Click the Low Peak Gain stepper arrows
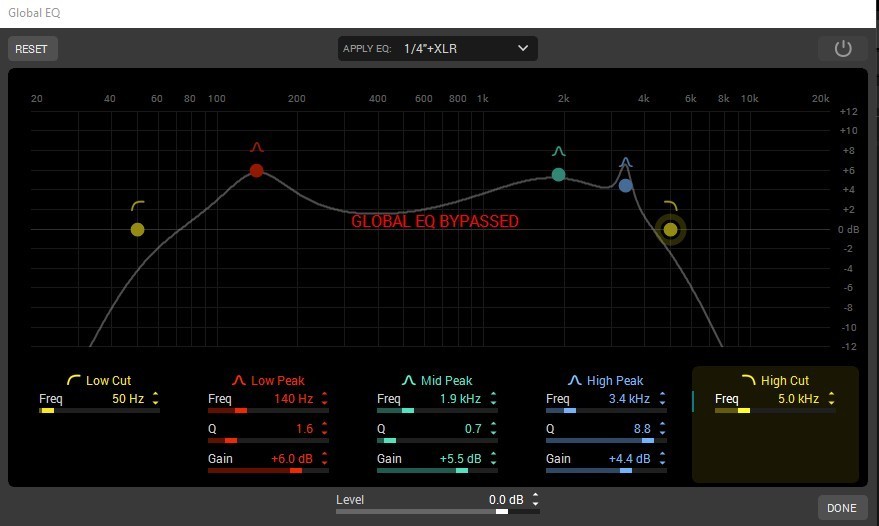879x526 pixels. pos(324,459)
